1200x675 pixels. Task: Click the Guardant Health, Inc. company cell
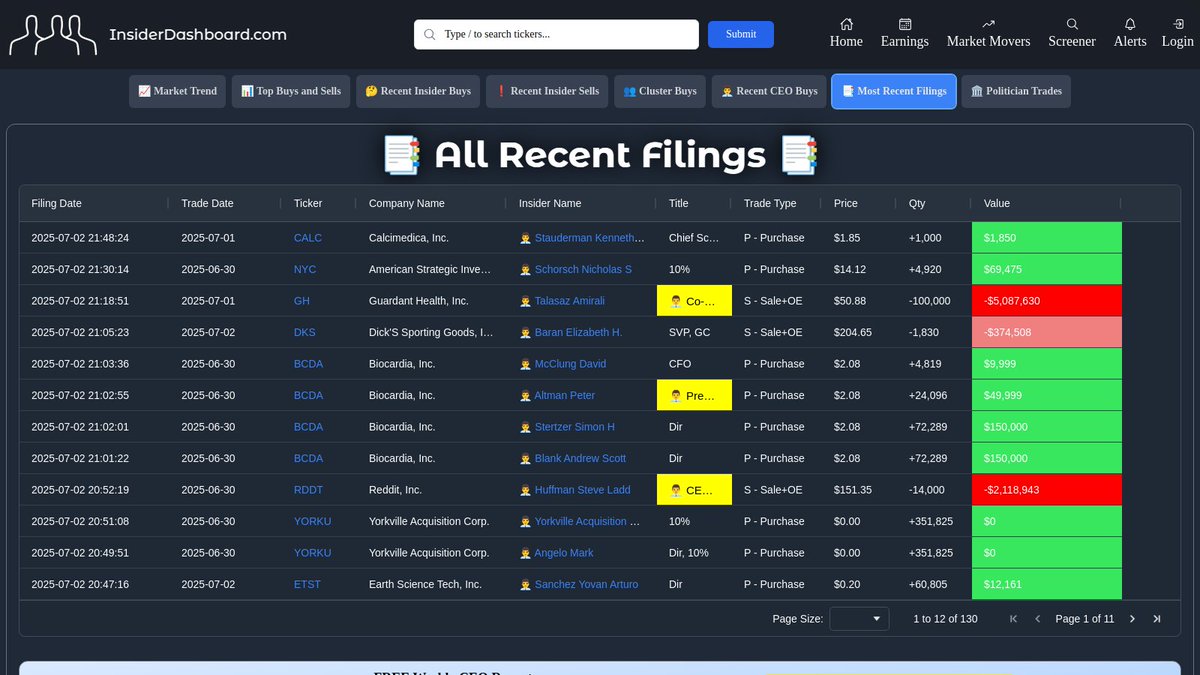tap(432, 301)
